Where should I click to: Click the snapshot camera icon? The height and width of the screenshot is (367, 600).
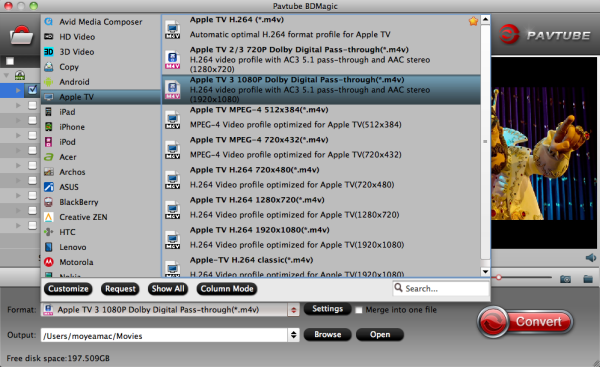tap(565, 279)
